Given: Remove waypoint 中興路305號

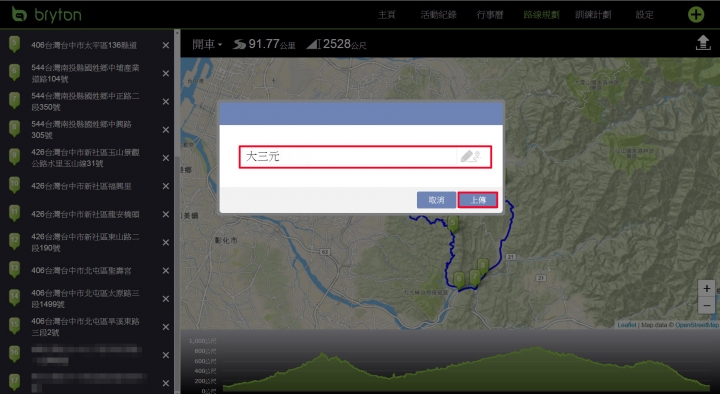Looking at the screenshot, I should 166,130.
